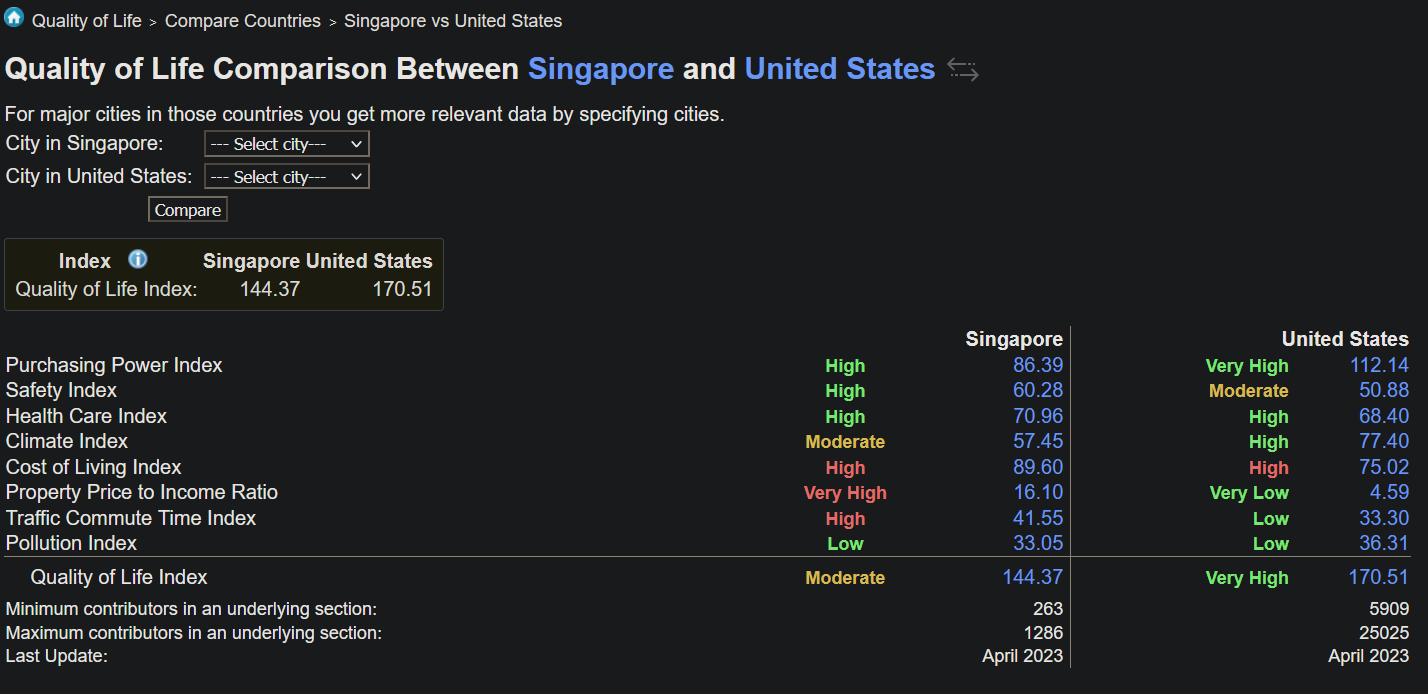The width and height of the screenshot is (1428, 694).
Task: Click the home icon in breadcrumb
Action: 14,17
